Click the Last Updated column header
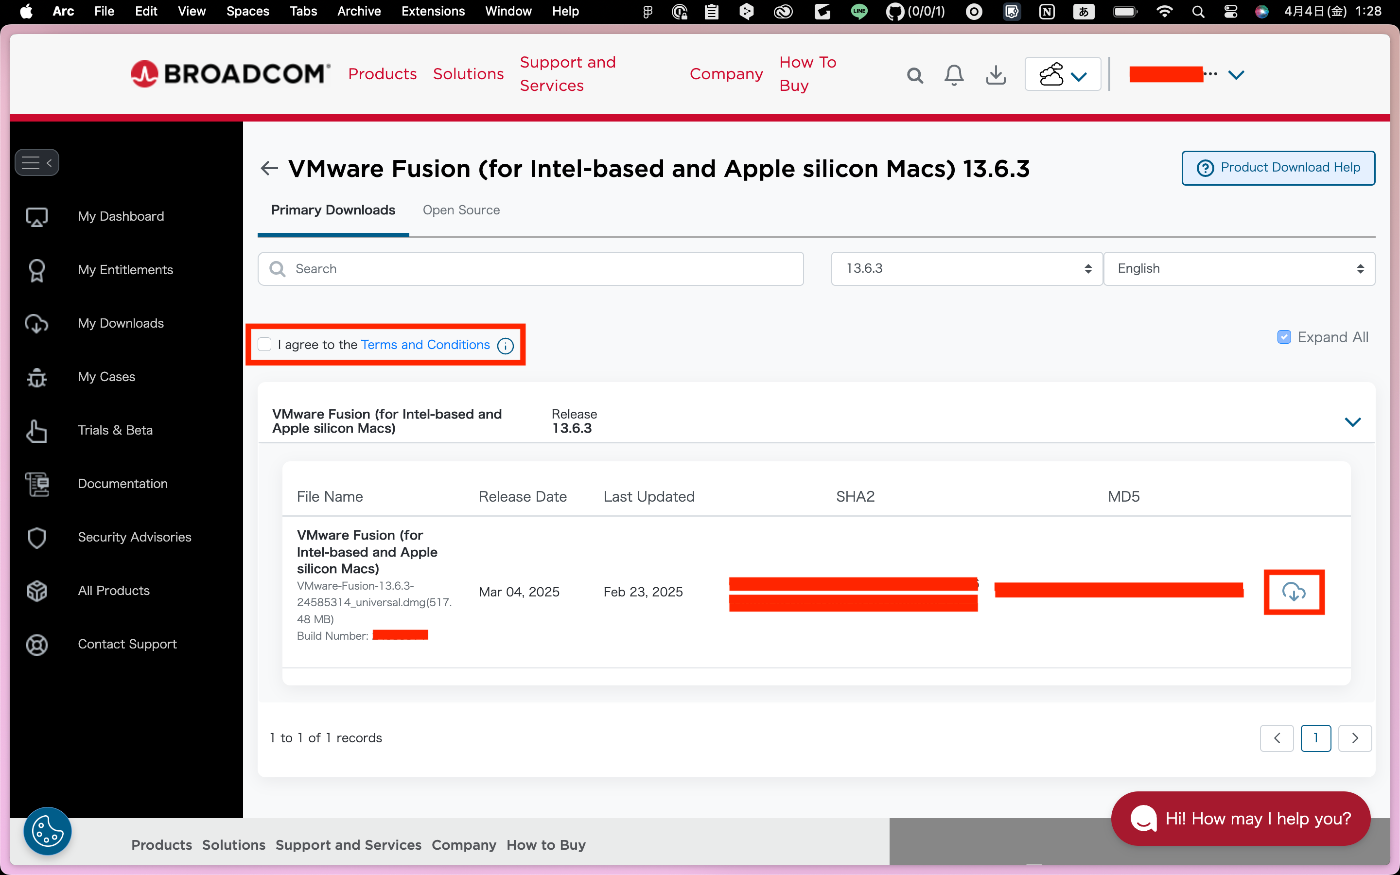Image resolution: width=1400 pixels, height=875 pixels. (x=649, y=497)
